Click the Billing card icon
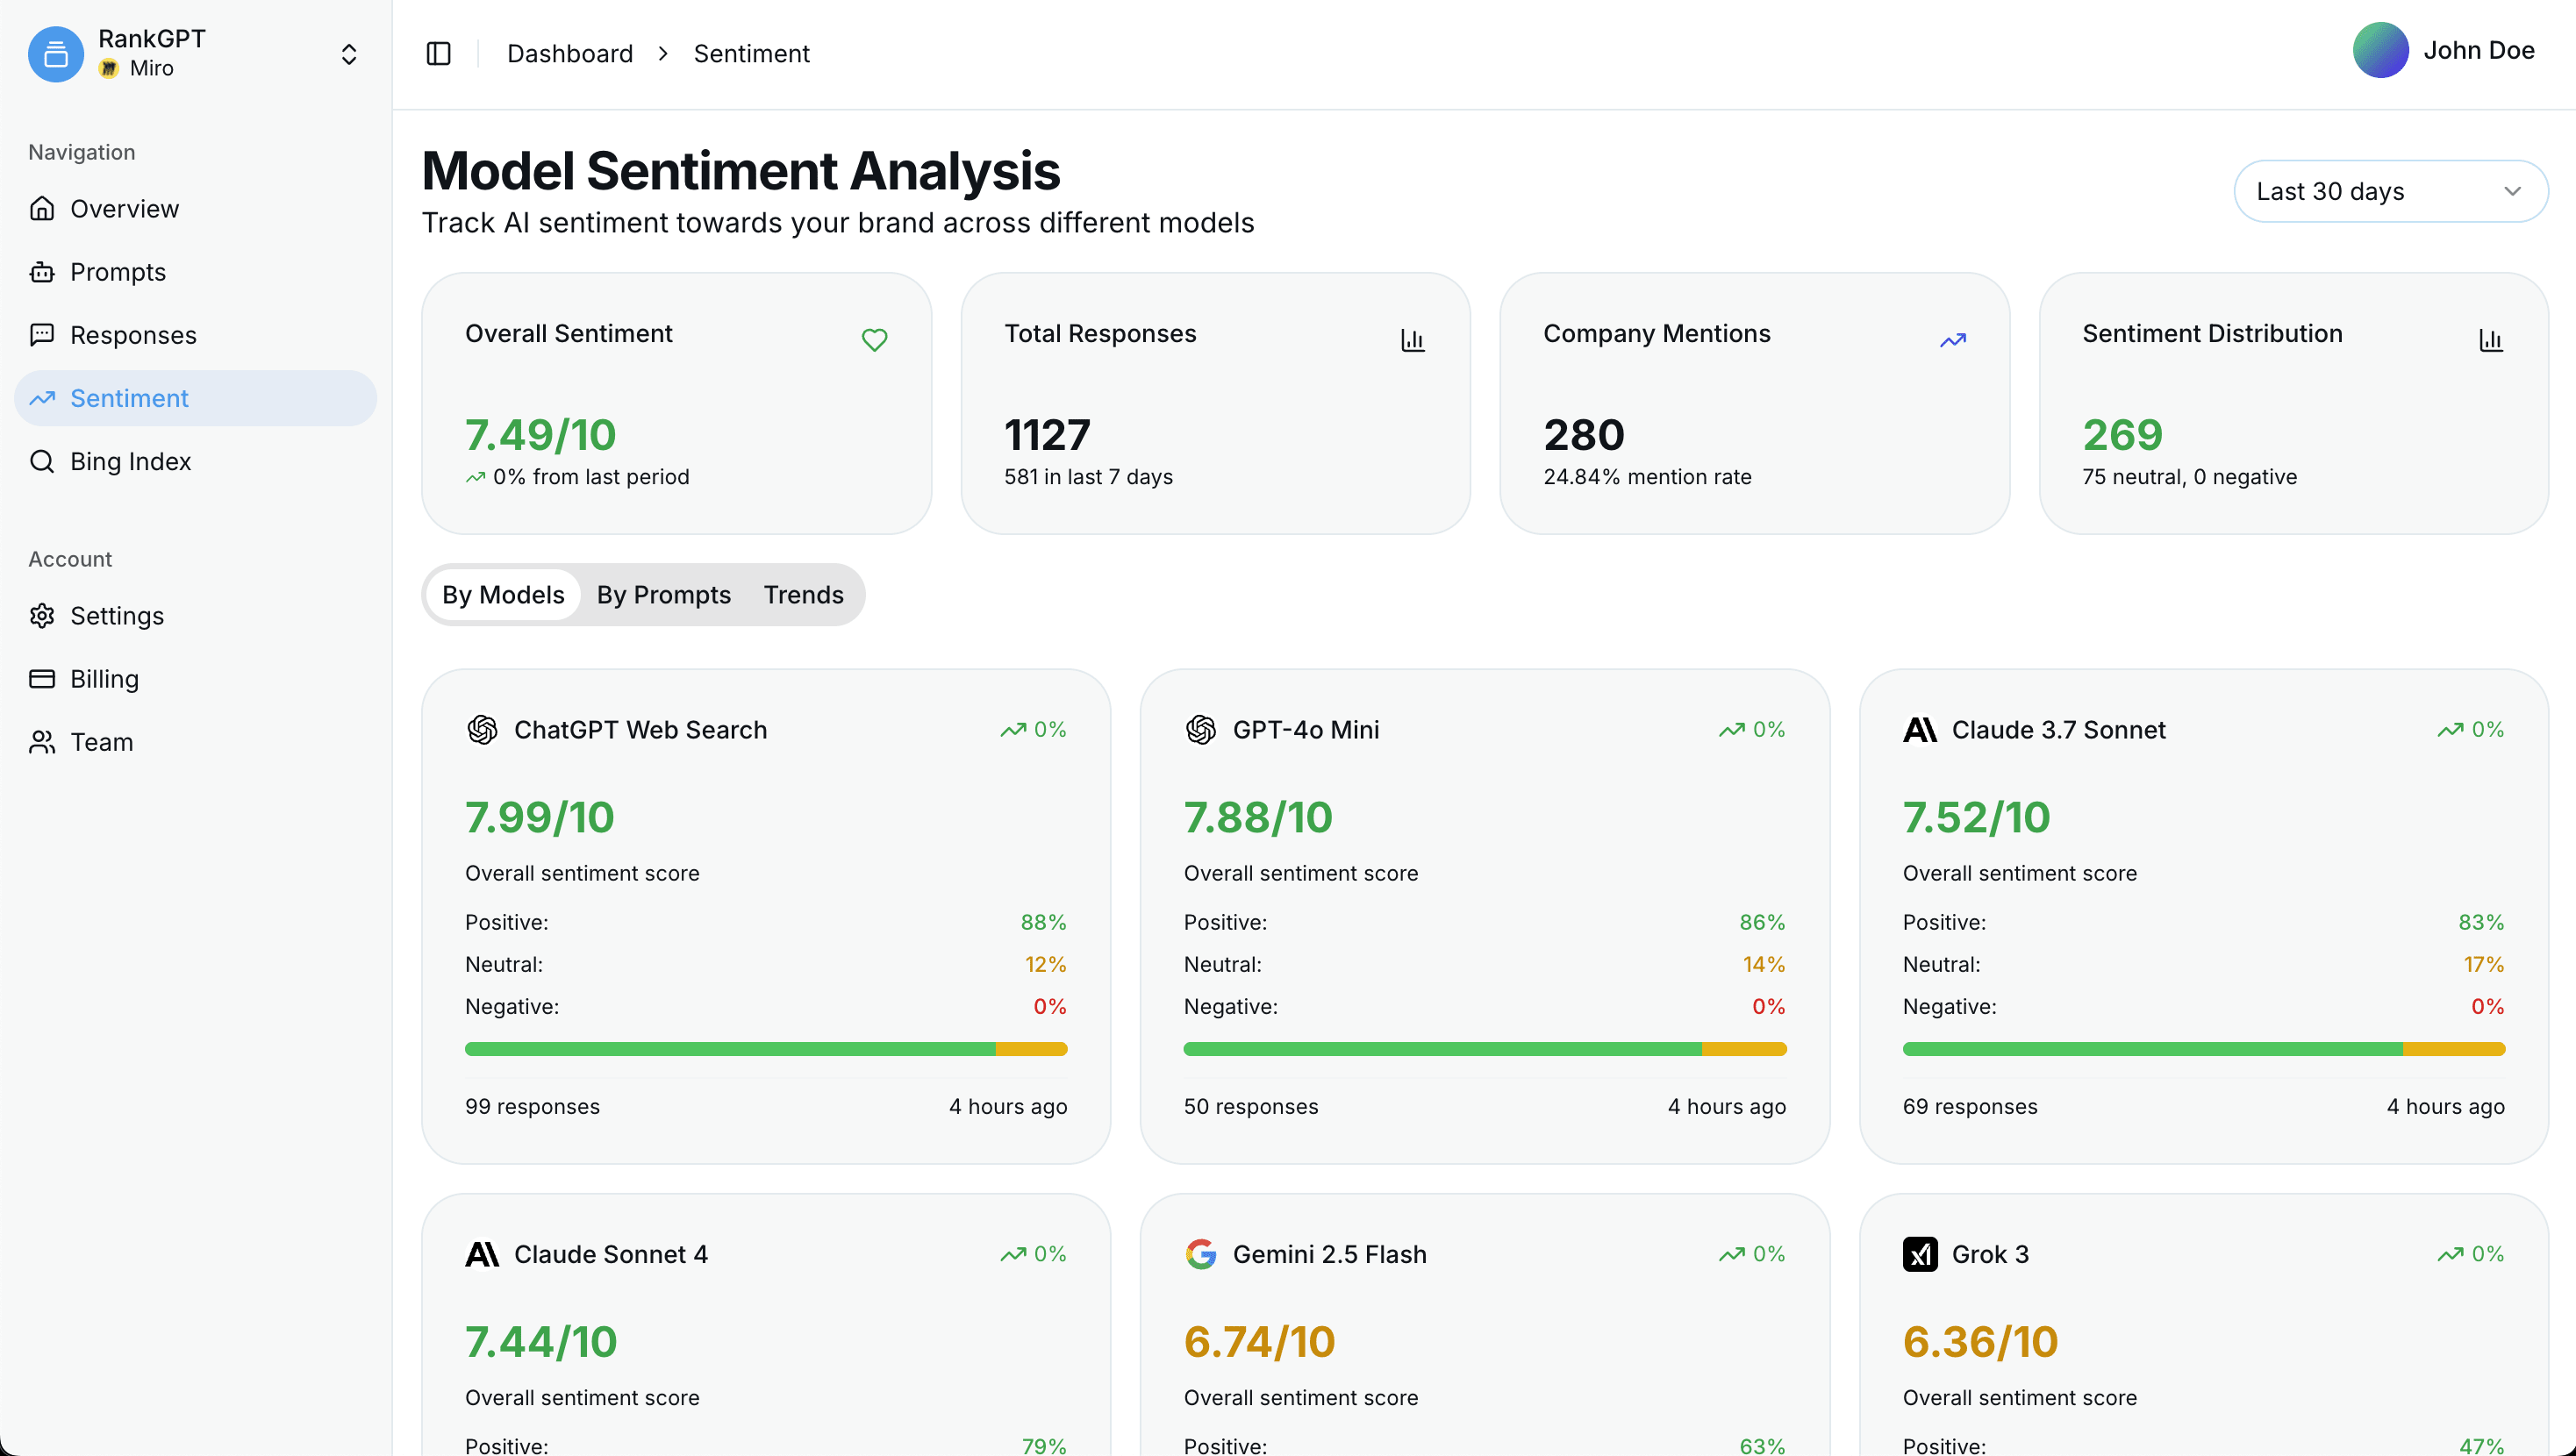The image size is (2576, 1456). [42, 679]
